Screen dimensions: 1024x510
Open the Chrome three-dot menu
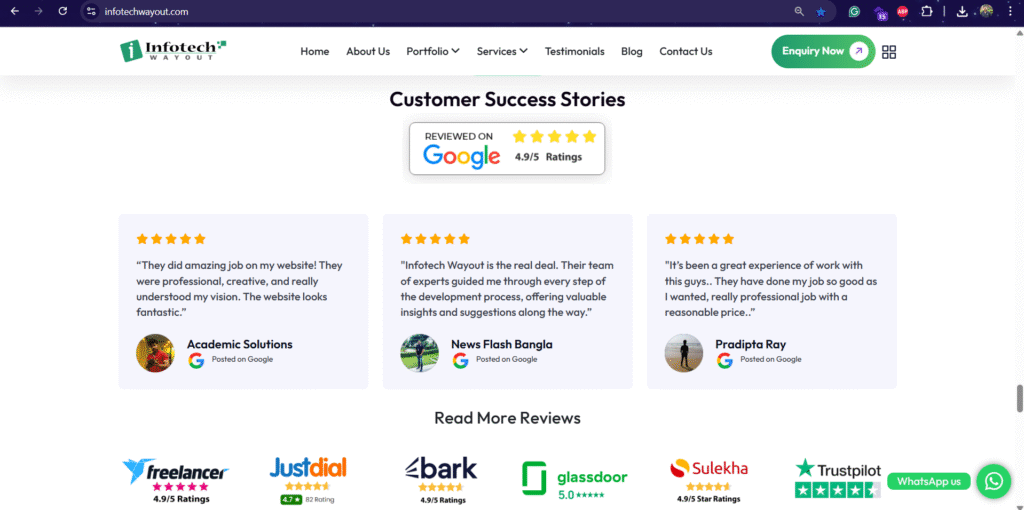tap(1010, 11)
